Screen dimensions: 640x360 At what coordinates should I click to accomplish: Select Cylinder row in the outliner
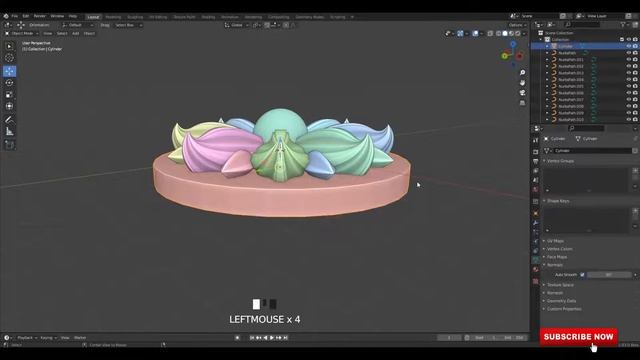[x=585, y=46]
